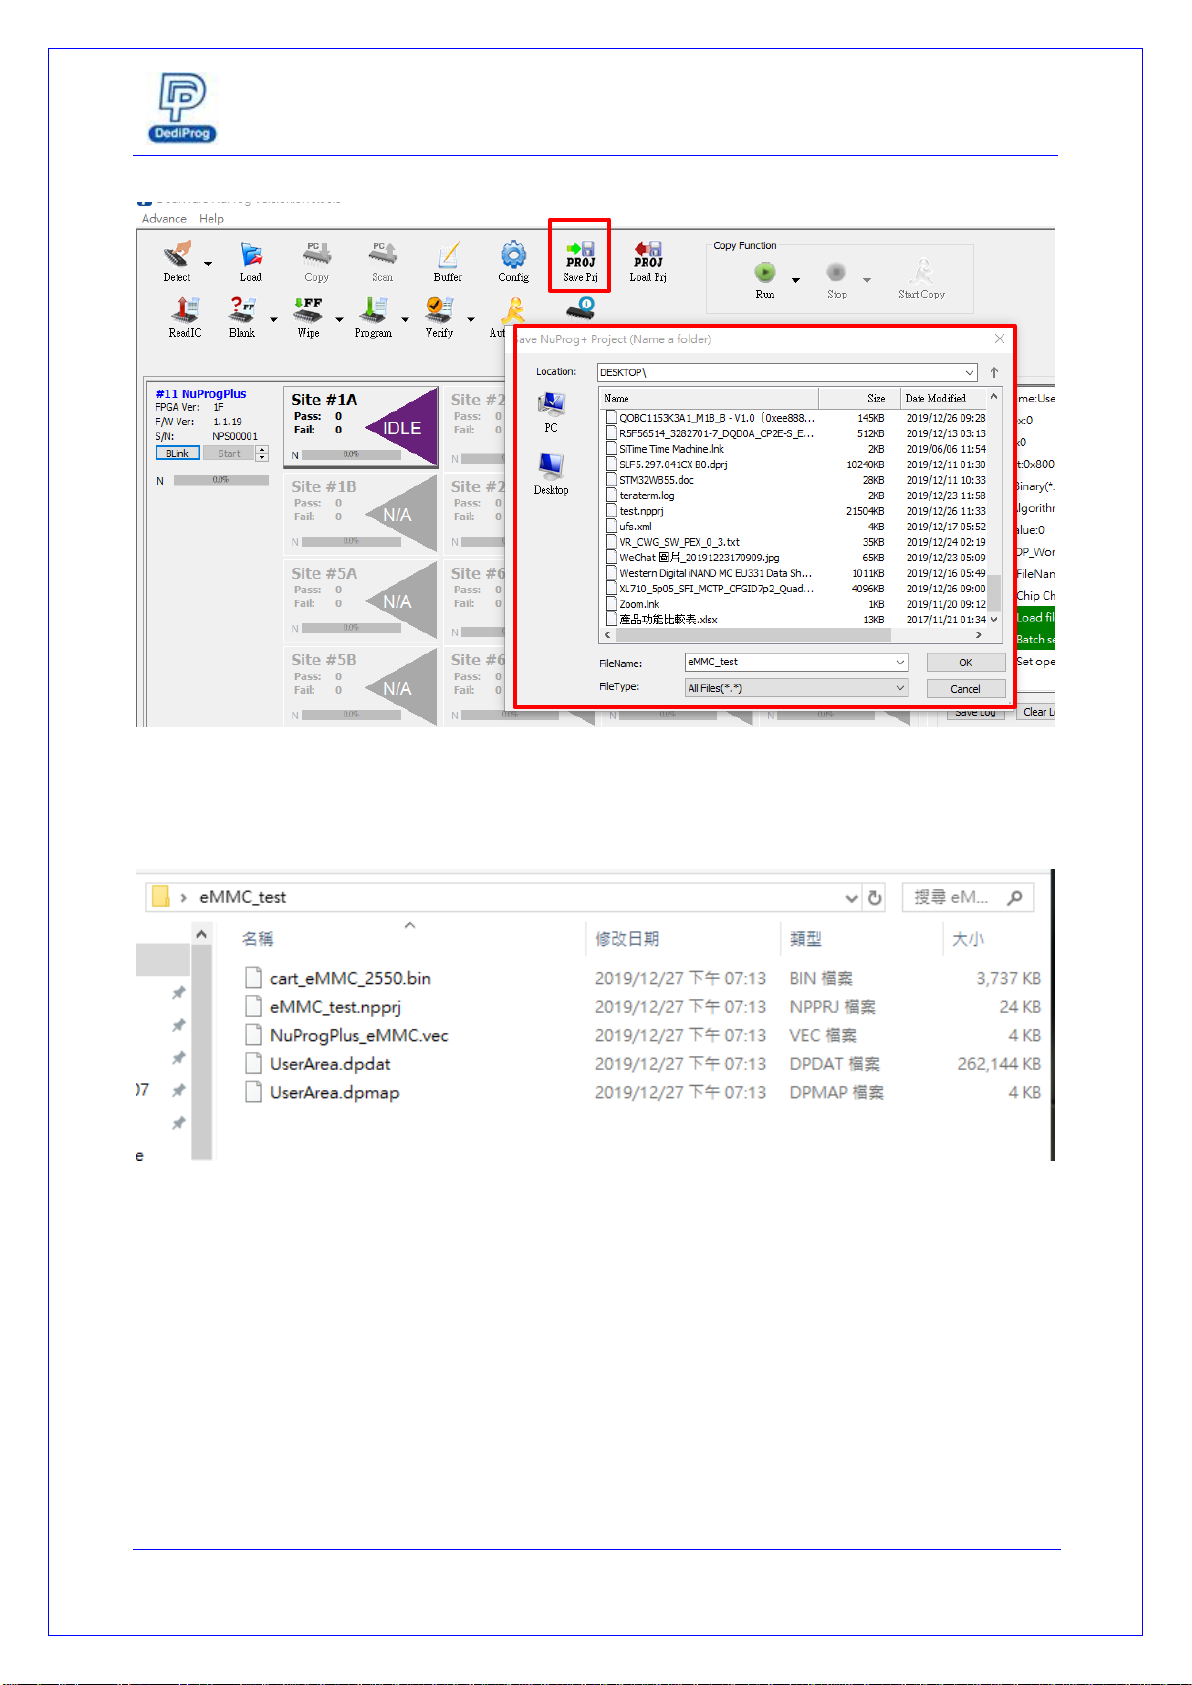Expand the Program dropdown arrow
Screen dimensions: 1192x1685
tap(405, 320)
